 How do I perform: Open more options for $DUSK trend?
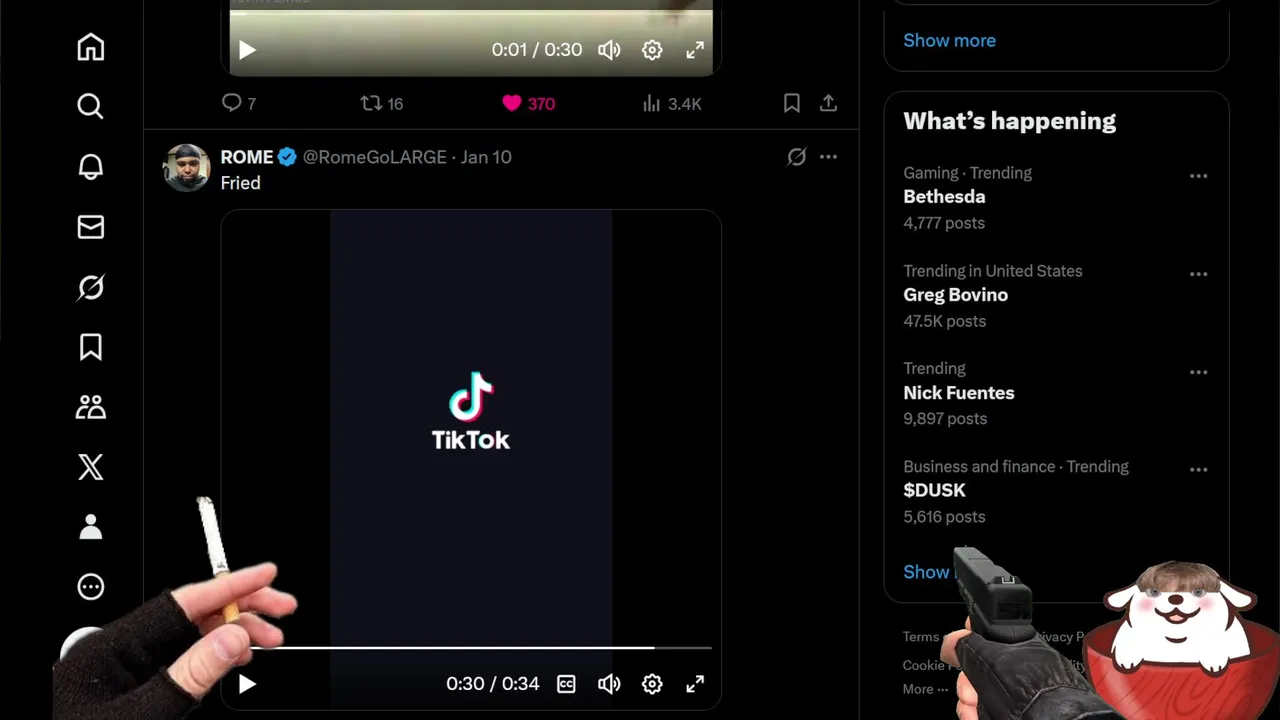click(1198, 470)
